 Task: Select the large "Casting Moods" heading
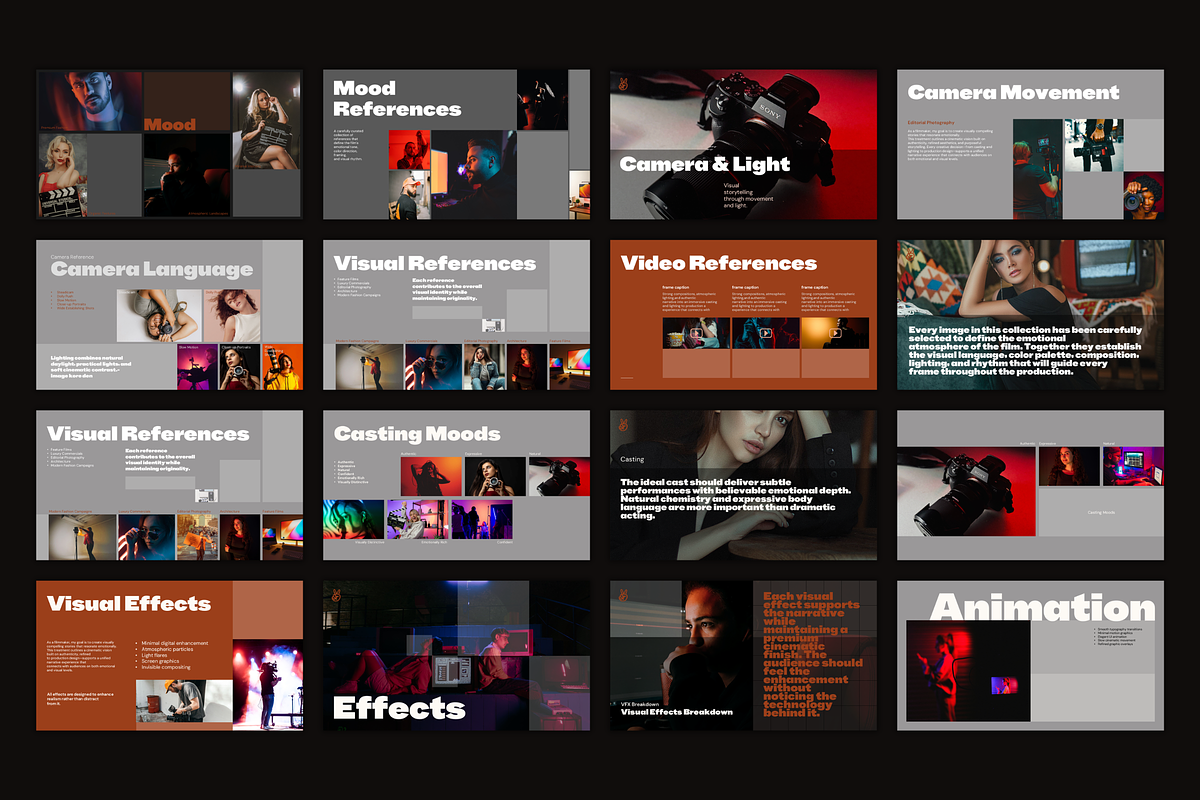tap(417, 434)
